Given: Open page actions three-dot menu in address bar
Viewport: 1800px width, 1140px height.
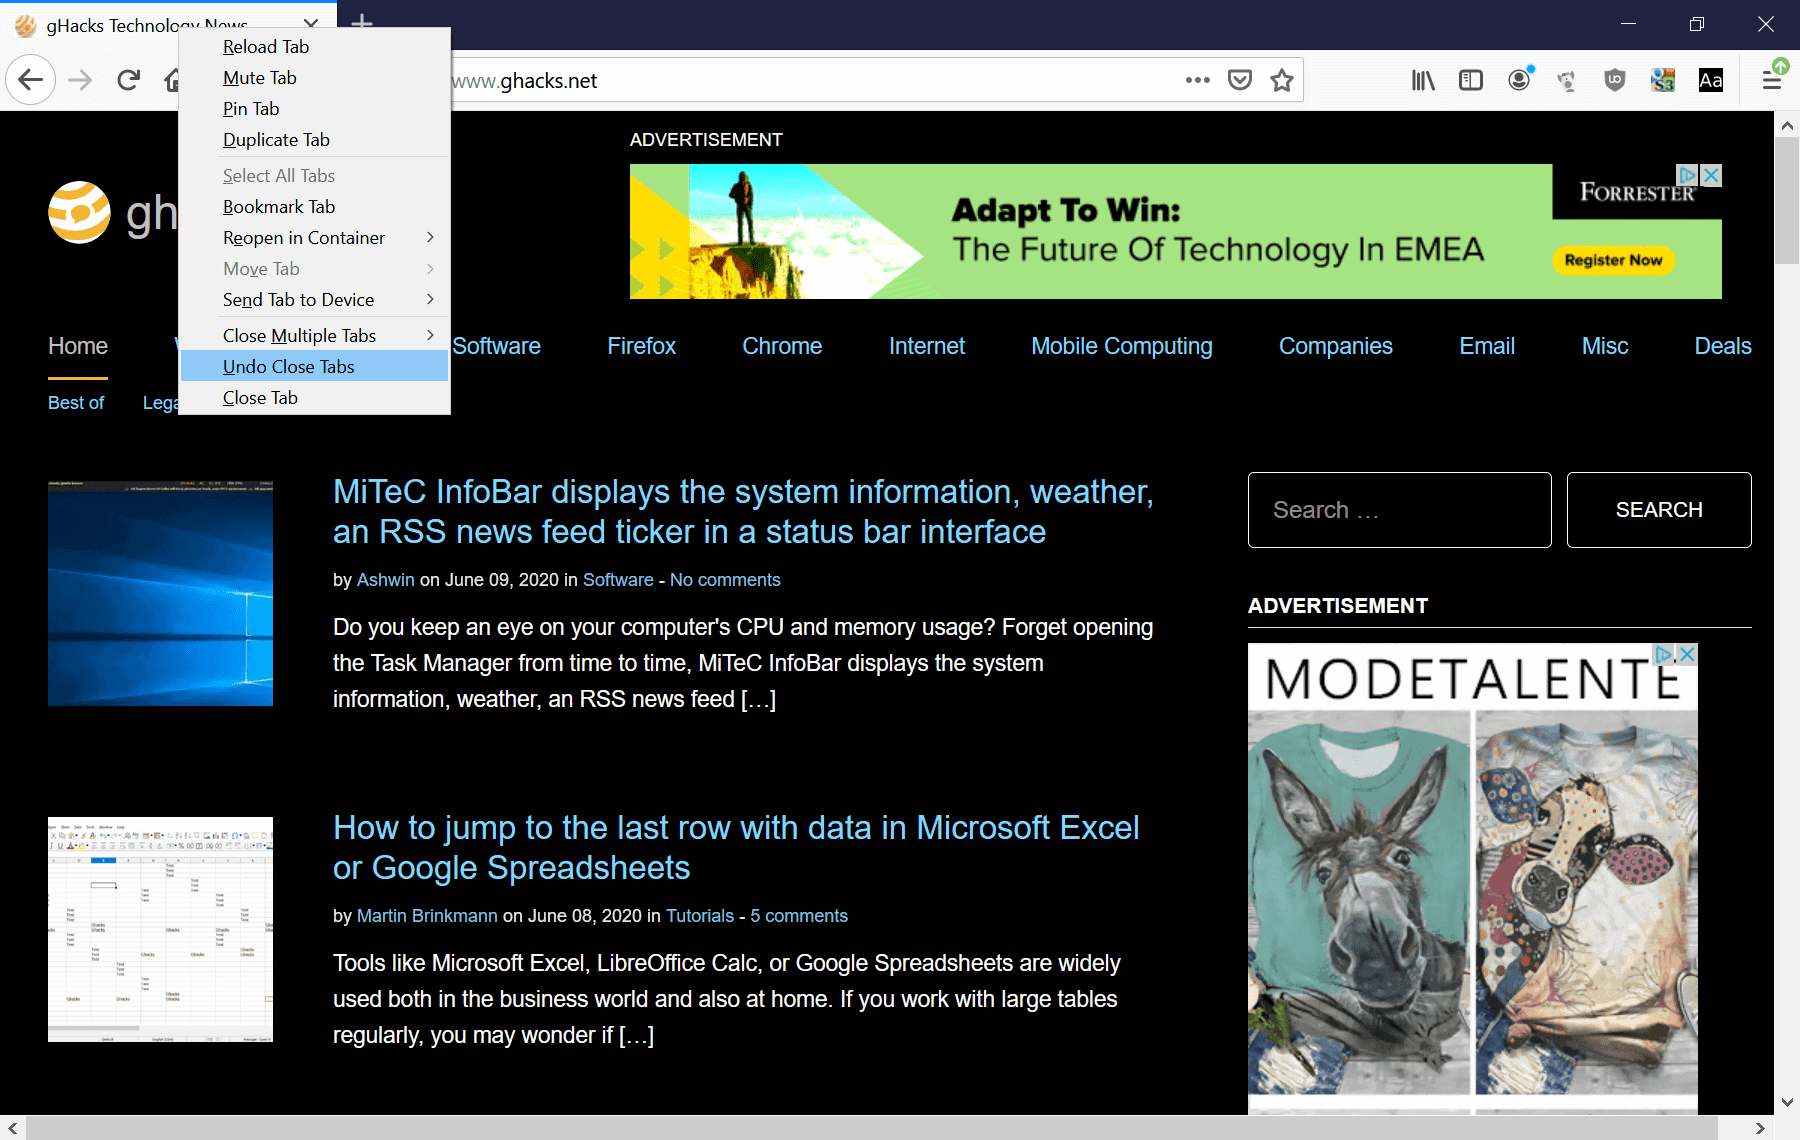Looking at the screenshot, I should (1197, 80).
